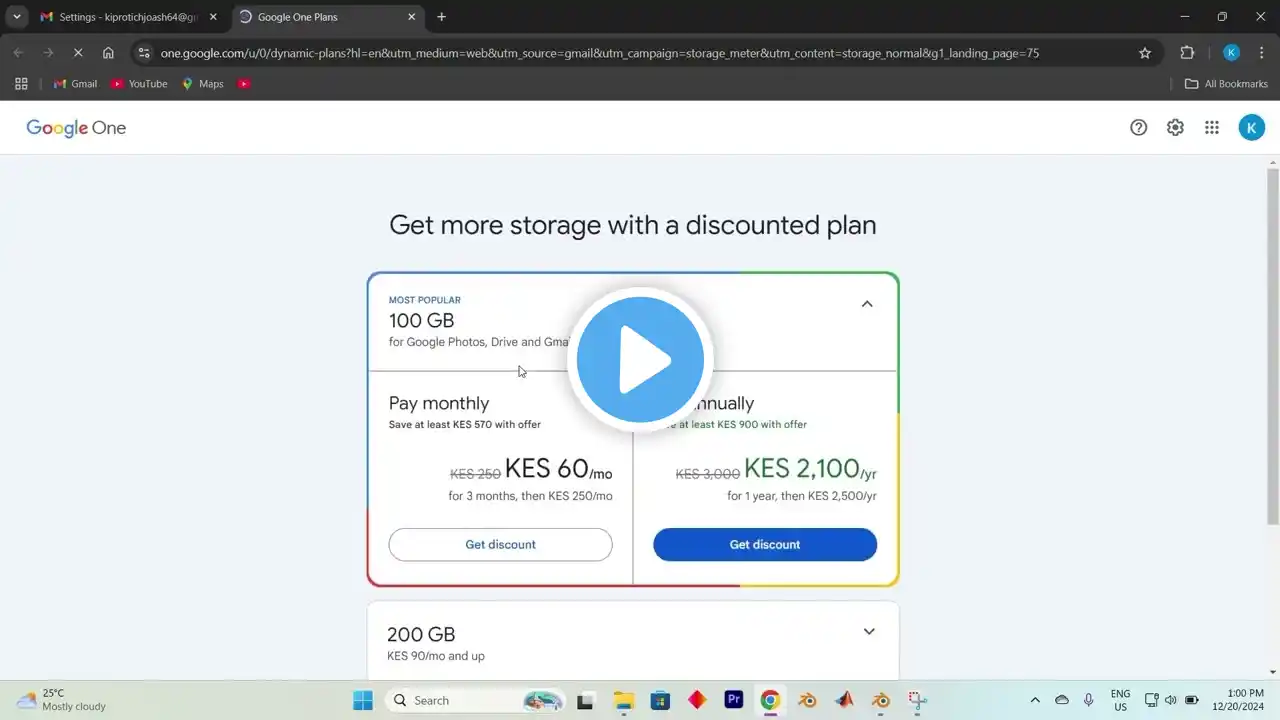Close the Google One Plans tab
Image resolution: width=1280 pixels, height=720 pixels.
(x=411, y=17)
